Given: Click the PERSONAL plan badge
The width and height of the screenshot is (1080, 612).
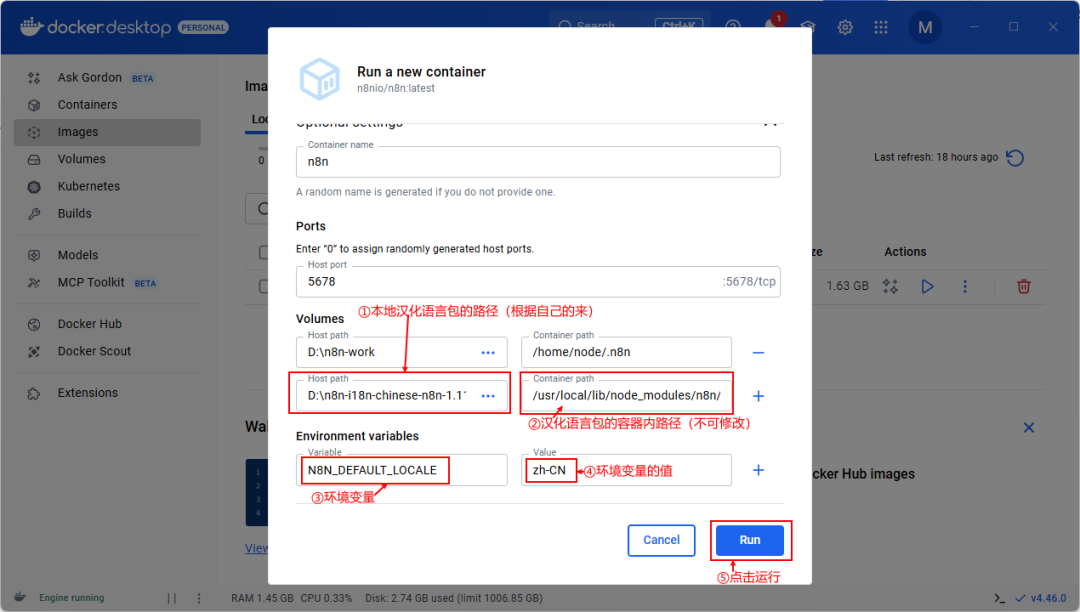Looking at the screenshot, I should pos(203,28).
